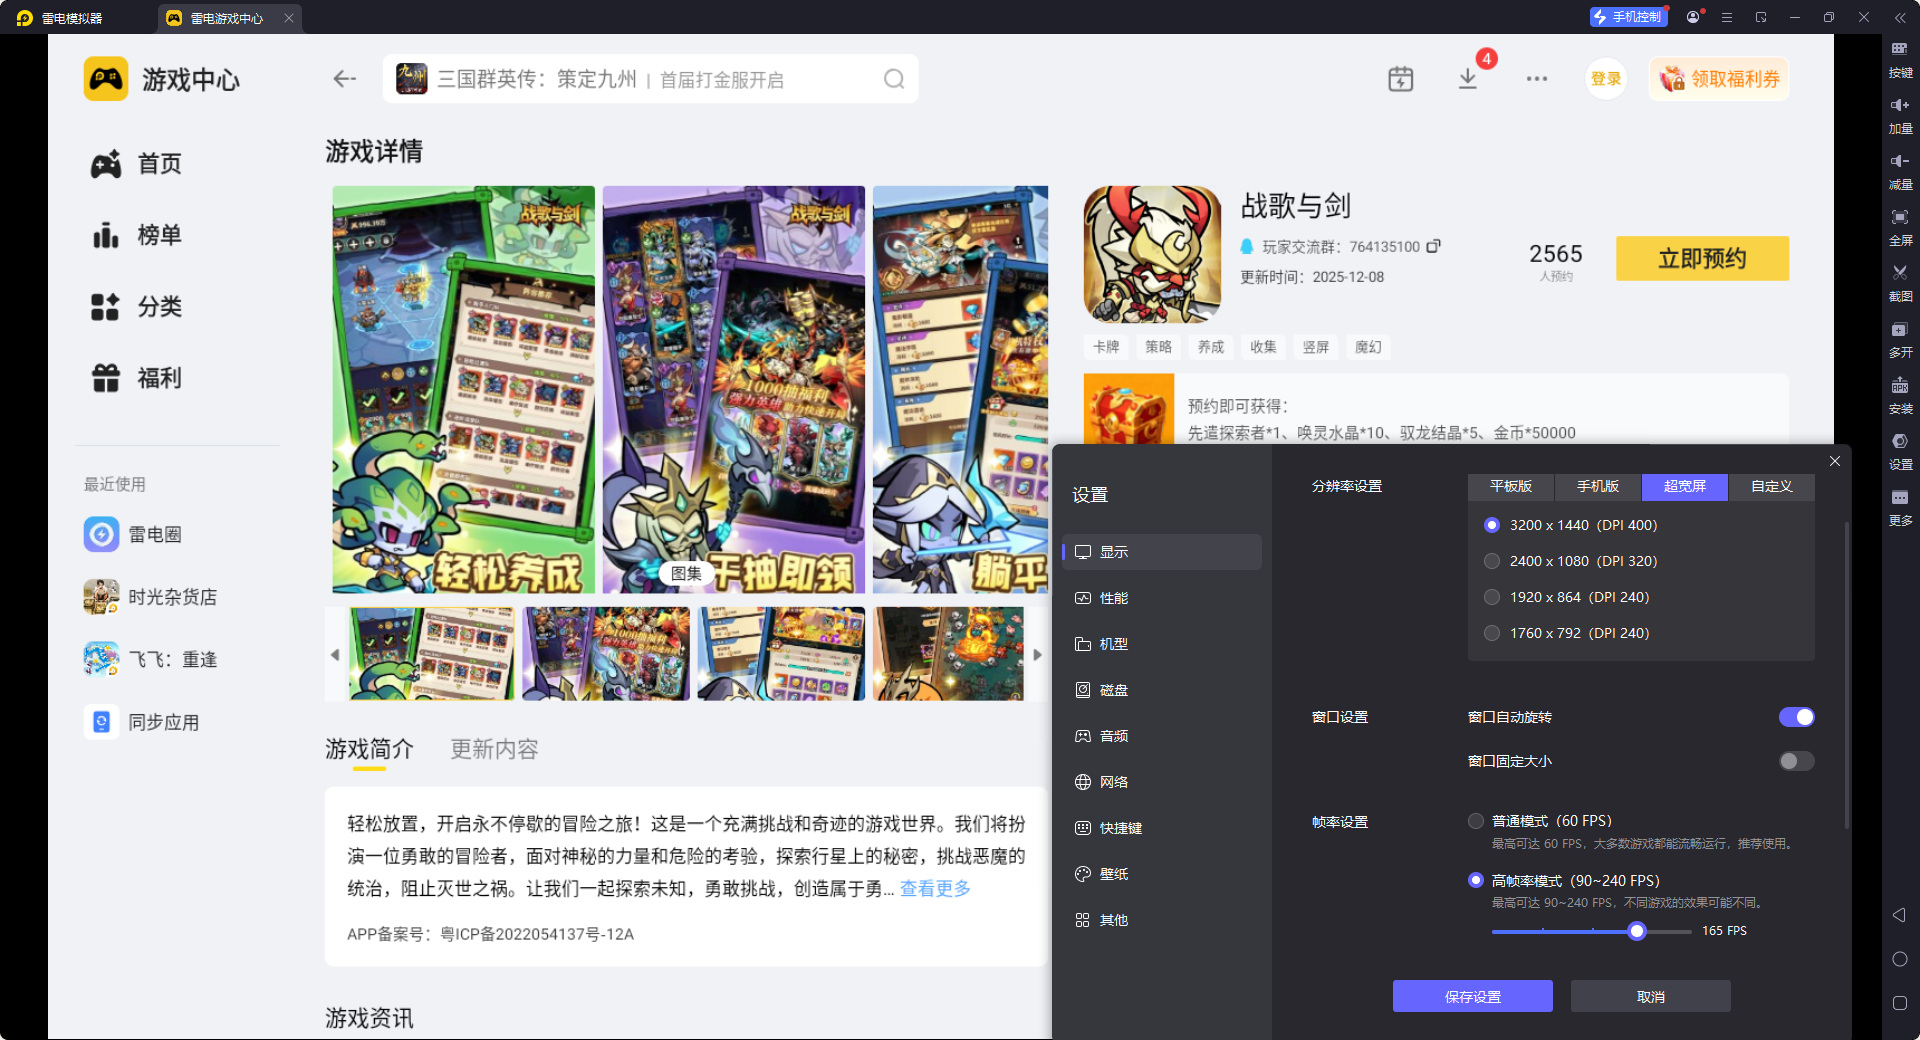Screen dimensions: 1920x1040
Task: Click 加量 to raise volume
Action: point(1900,116)
